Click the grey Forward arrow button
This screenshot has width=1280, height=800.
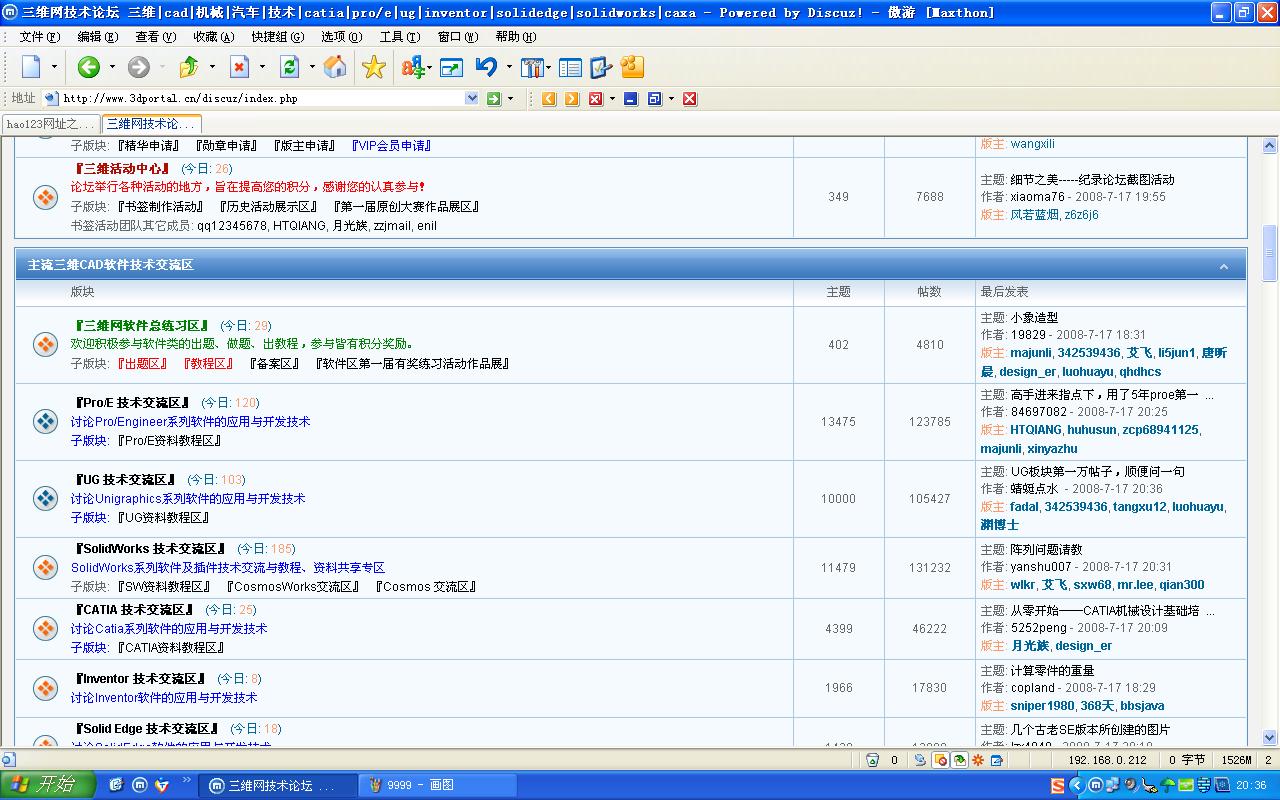(139, 67)
